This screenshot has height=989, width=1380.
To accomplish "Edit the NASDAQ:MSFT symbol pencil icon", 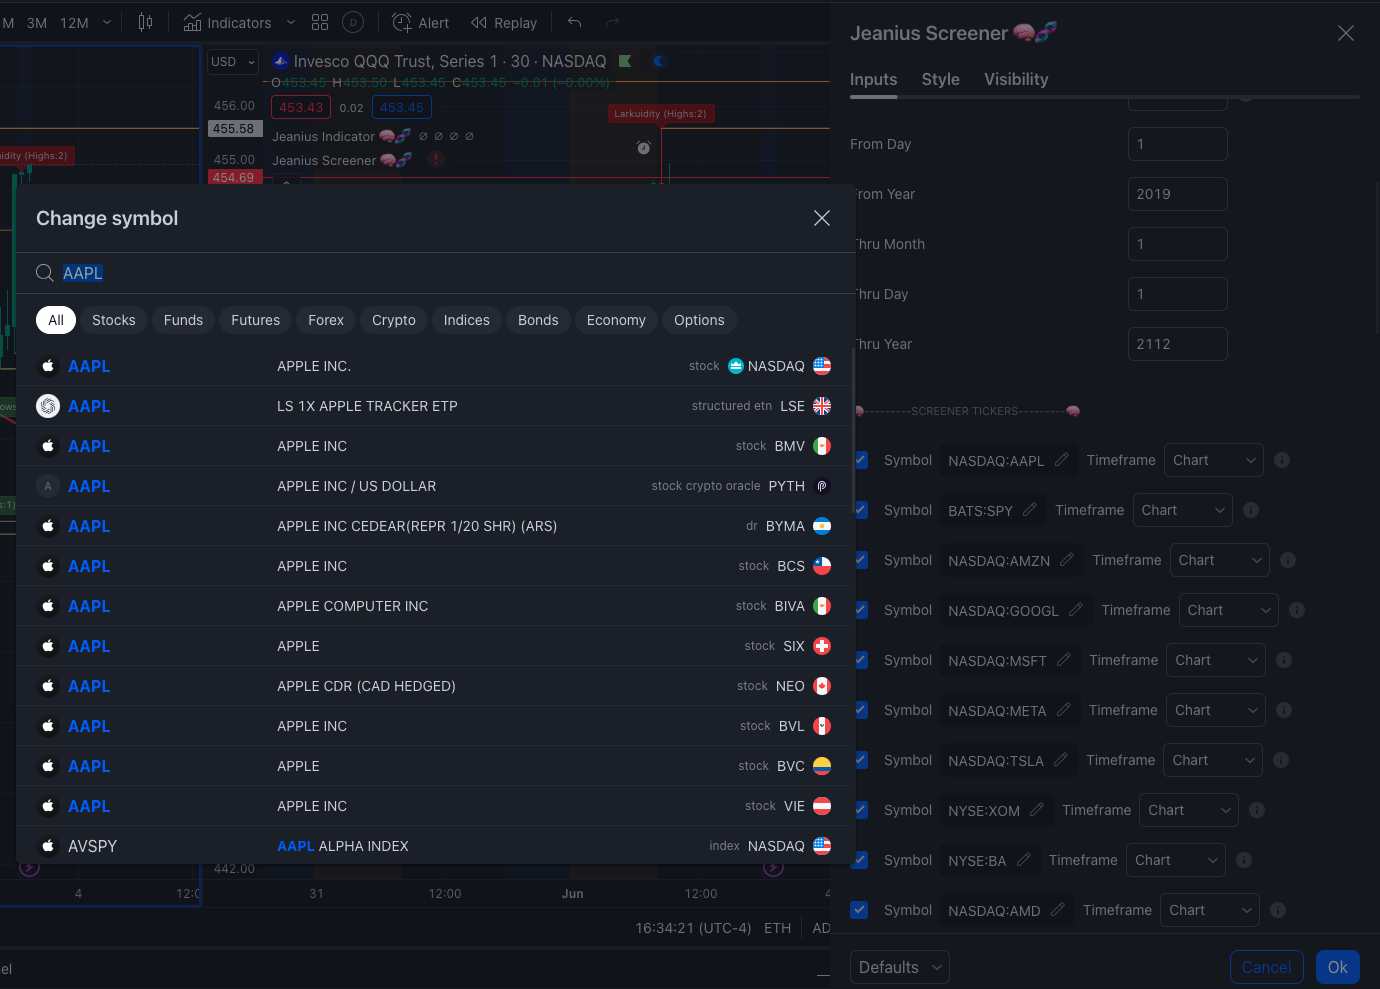I will click(x=1064, y=660).
